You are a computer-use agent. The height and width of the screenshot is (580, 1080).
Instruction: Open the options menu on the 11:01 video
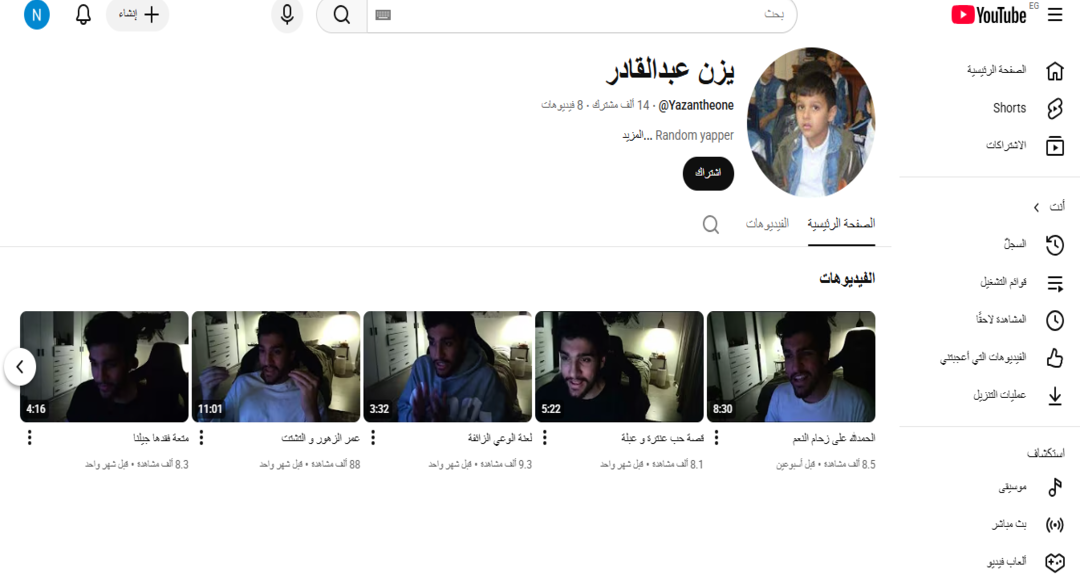pyautogui.click(x=201, y=437)
